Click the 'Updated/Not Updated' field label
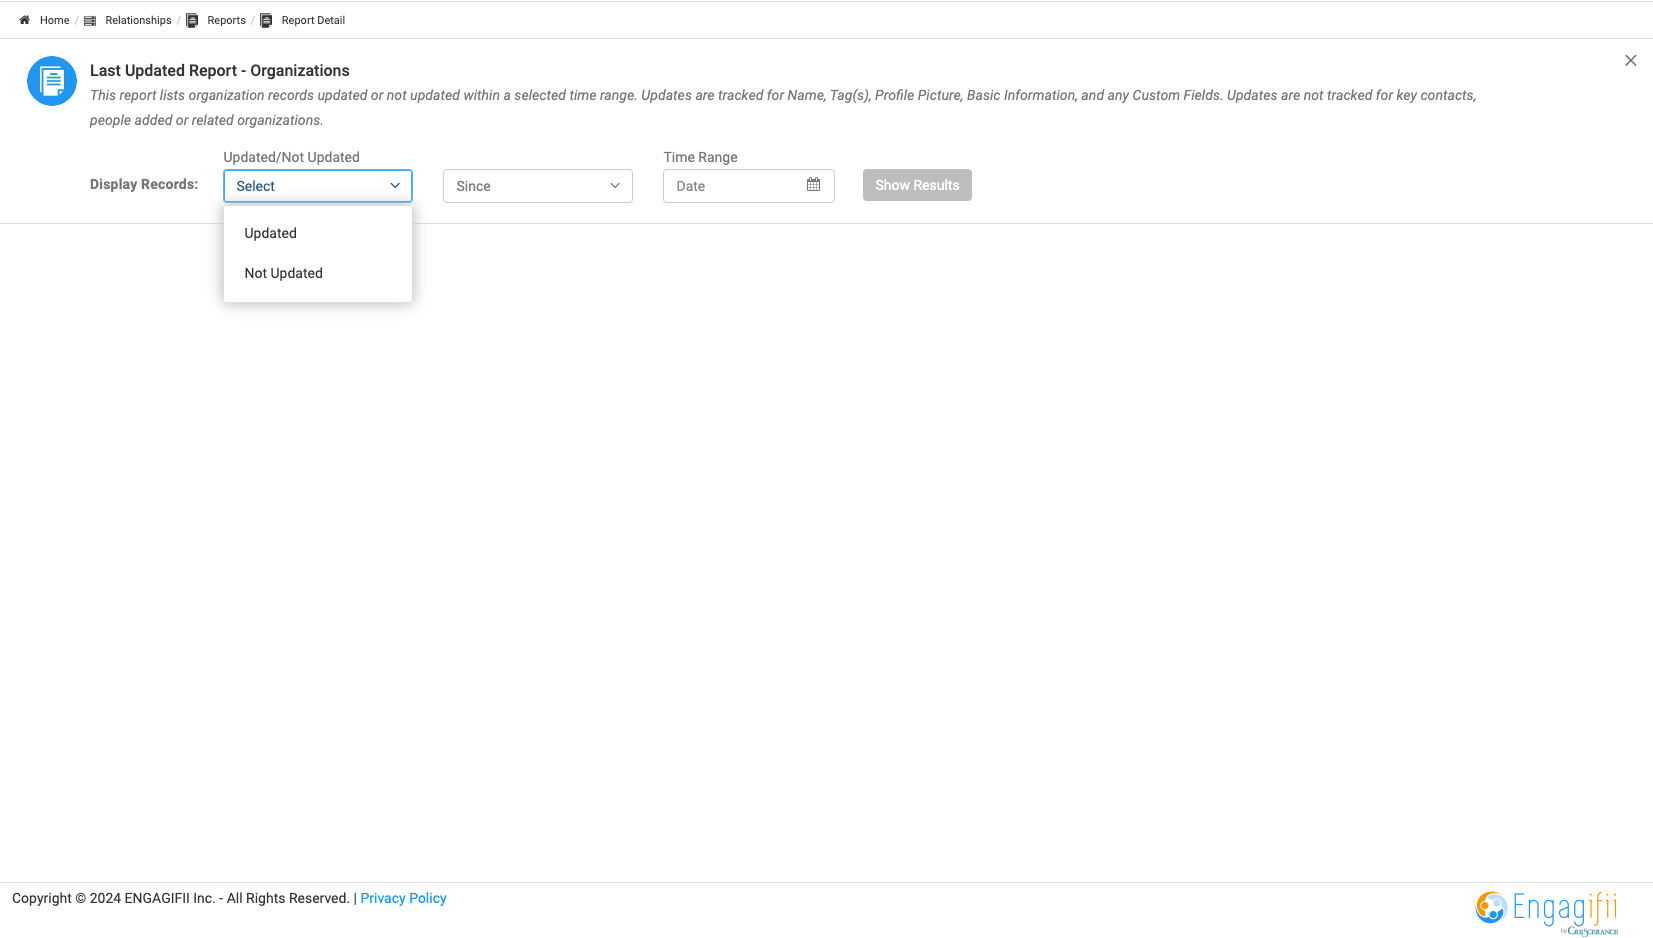Image resolution: width=1653 pixels, height=938 pixels. pyautogui.click(x=291, y=157)
